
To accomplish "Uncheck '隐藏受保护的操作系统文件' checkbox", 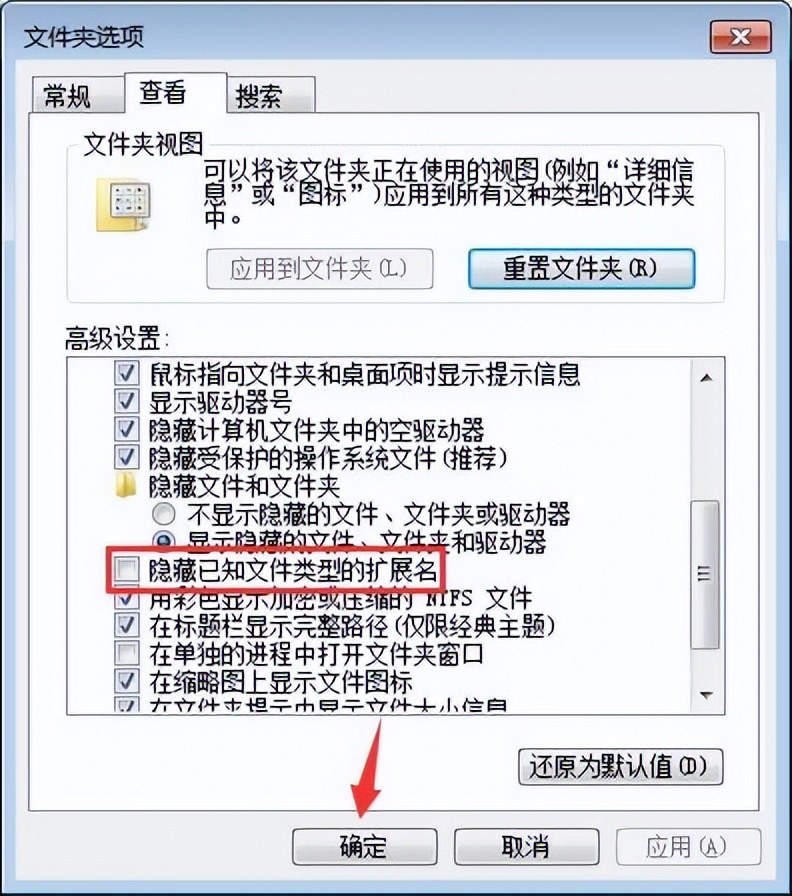I will click(x=126, y=457).
